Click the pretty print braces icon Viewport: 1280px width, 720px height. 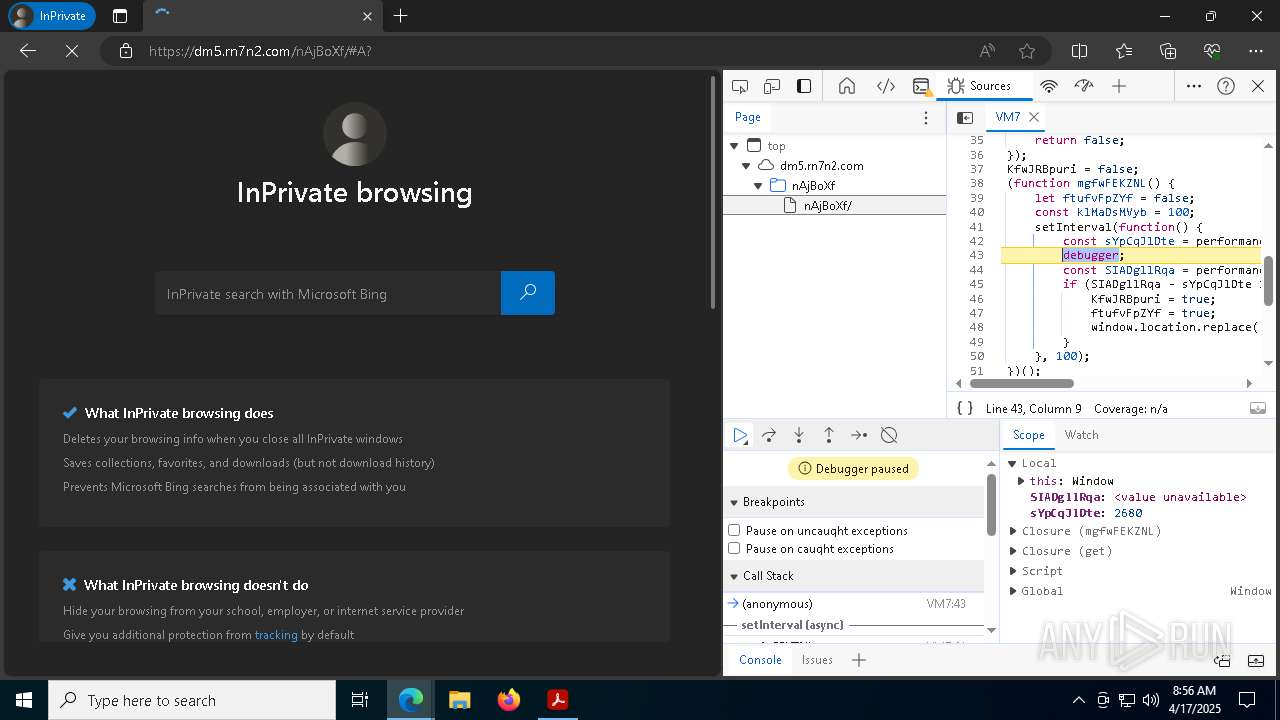point(965,408)
